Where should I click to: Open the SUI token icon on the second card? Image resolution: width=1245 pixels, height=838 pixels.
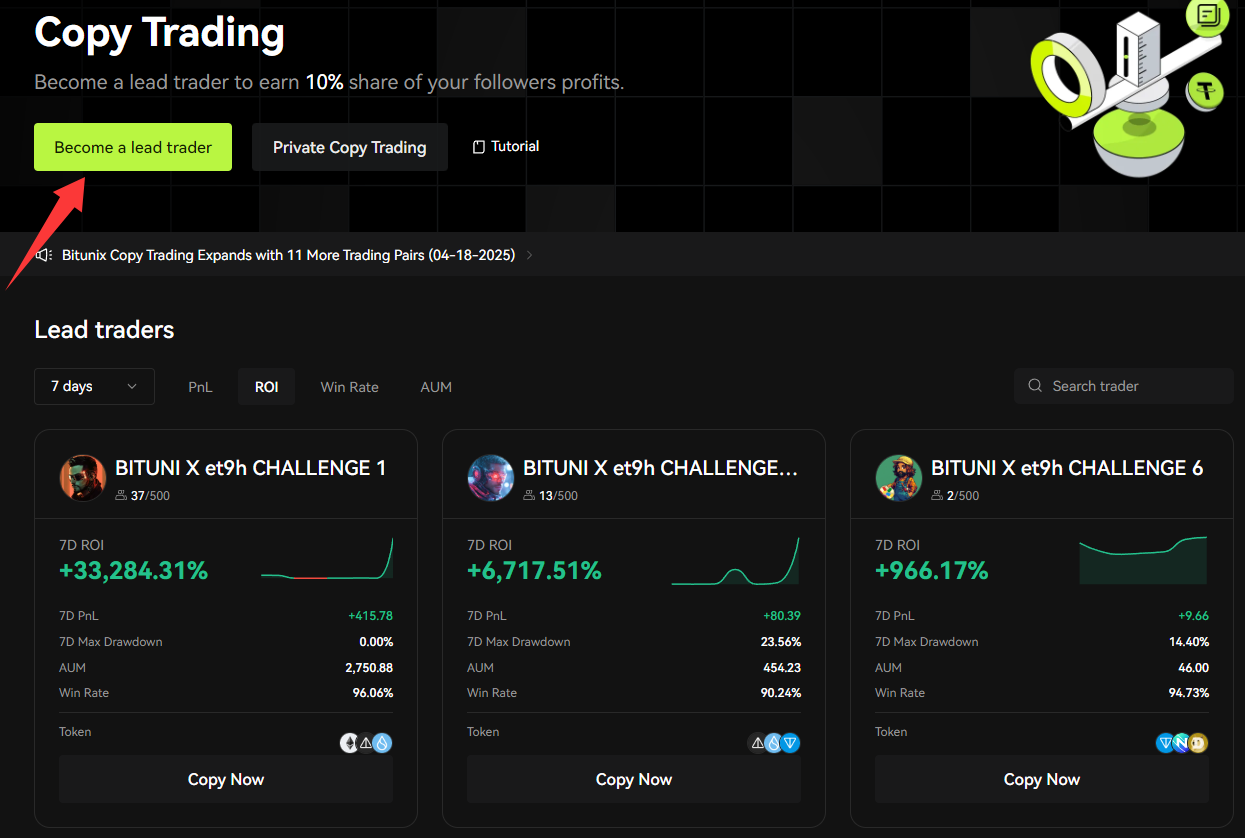click(x=773, y=743)
